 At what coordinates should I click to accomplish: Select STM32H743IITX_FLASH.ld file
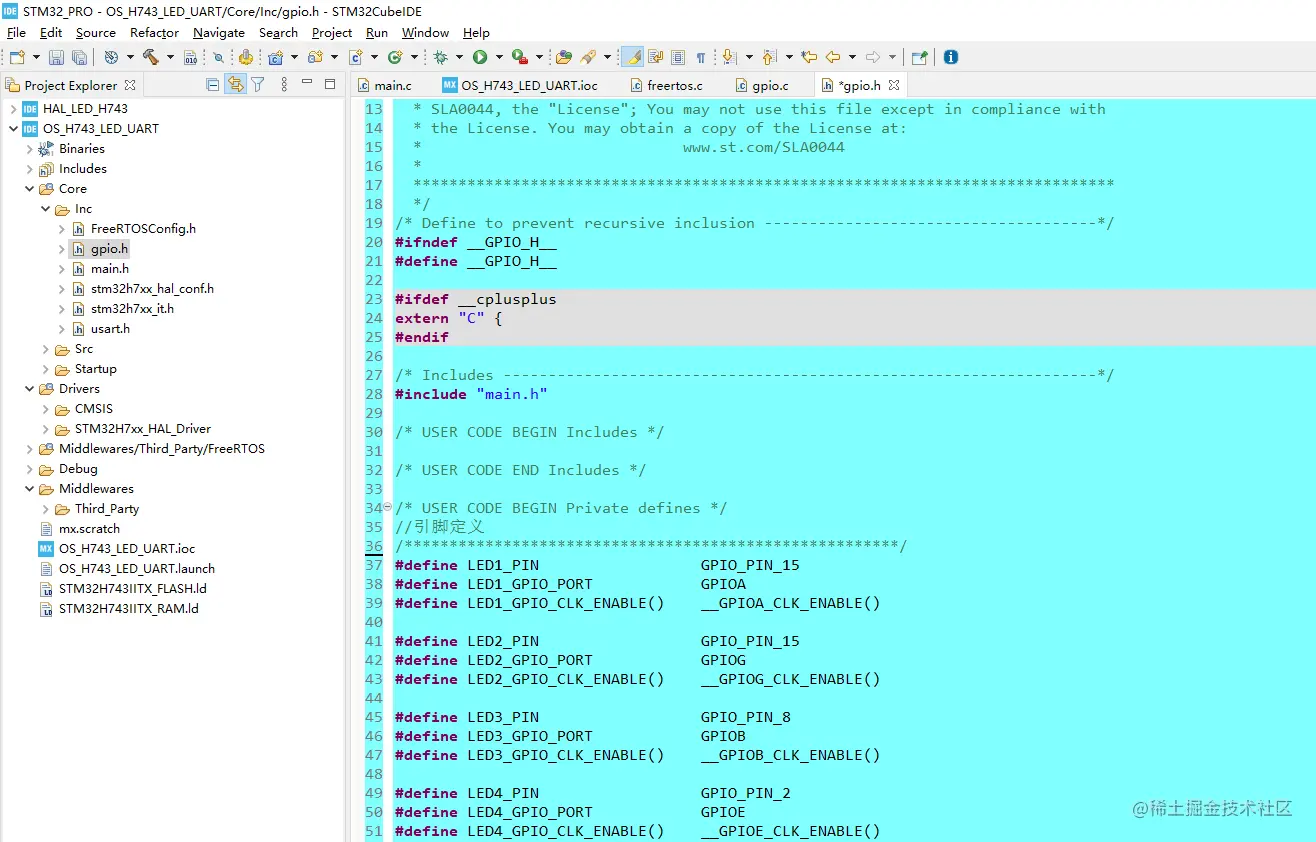[133, 589]
